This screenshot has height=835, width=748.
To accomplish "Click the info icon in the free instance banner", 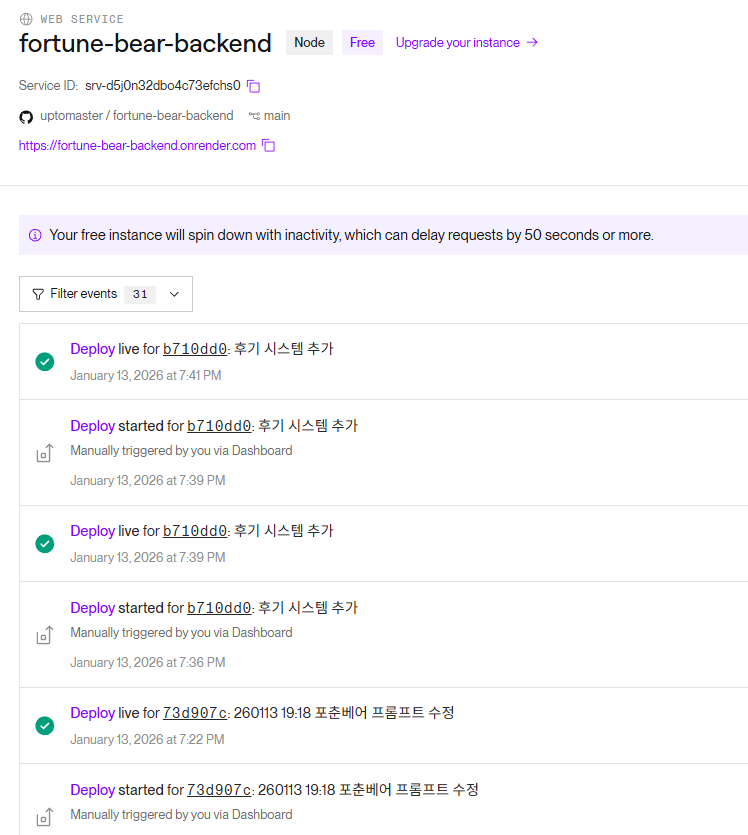I will [x=35, y=235].
